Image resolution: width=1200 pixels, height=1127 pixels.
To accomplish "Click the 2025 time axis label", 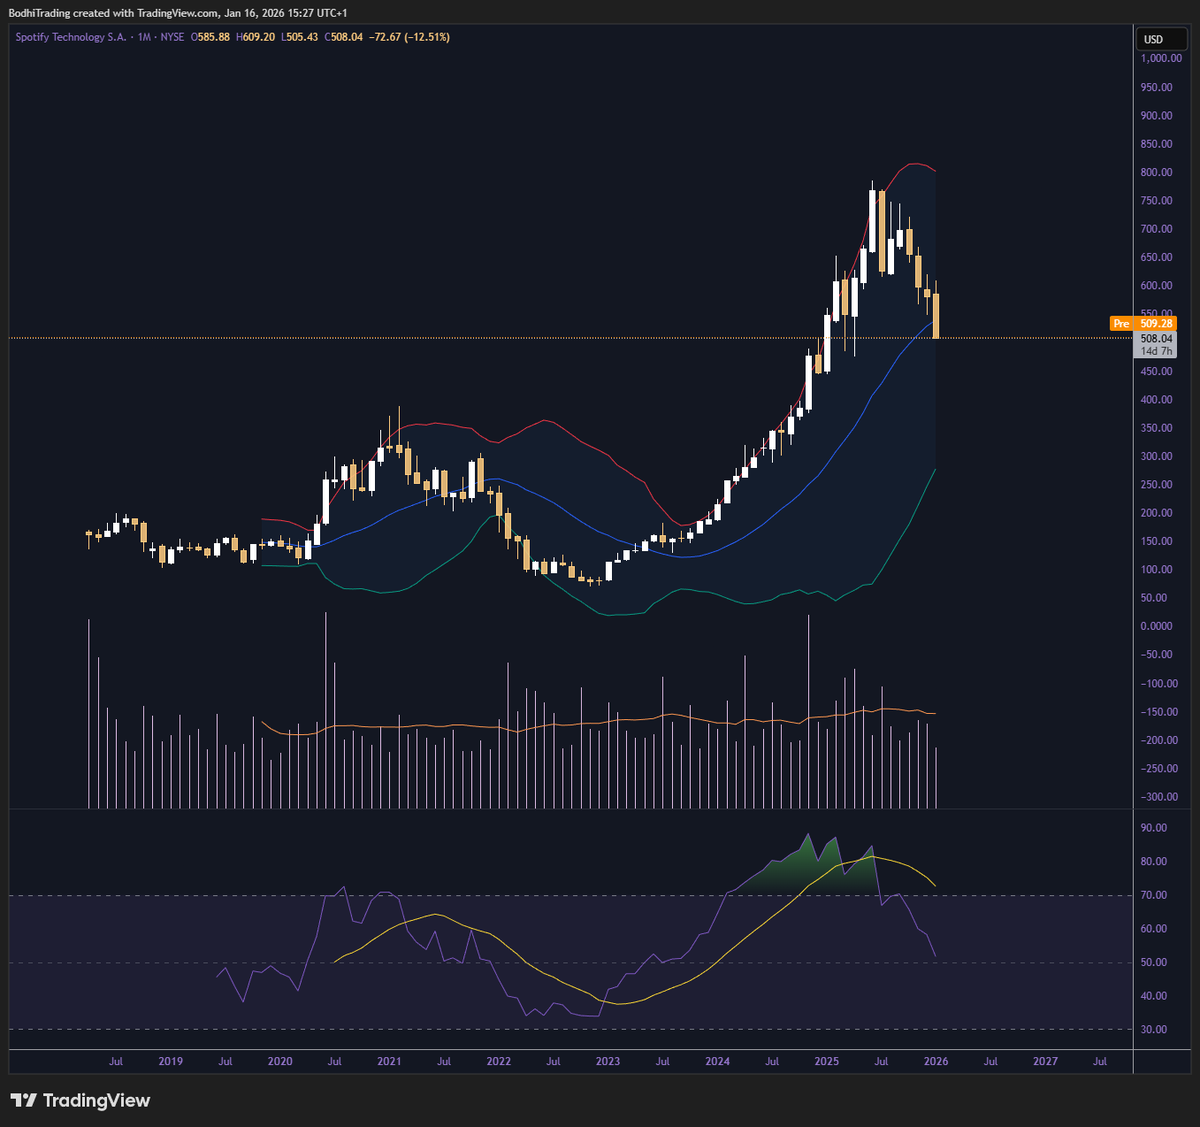I will (826, 1061).
